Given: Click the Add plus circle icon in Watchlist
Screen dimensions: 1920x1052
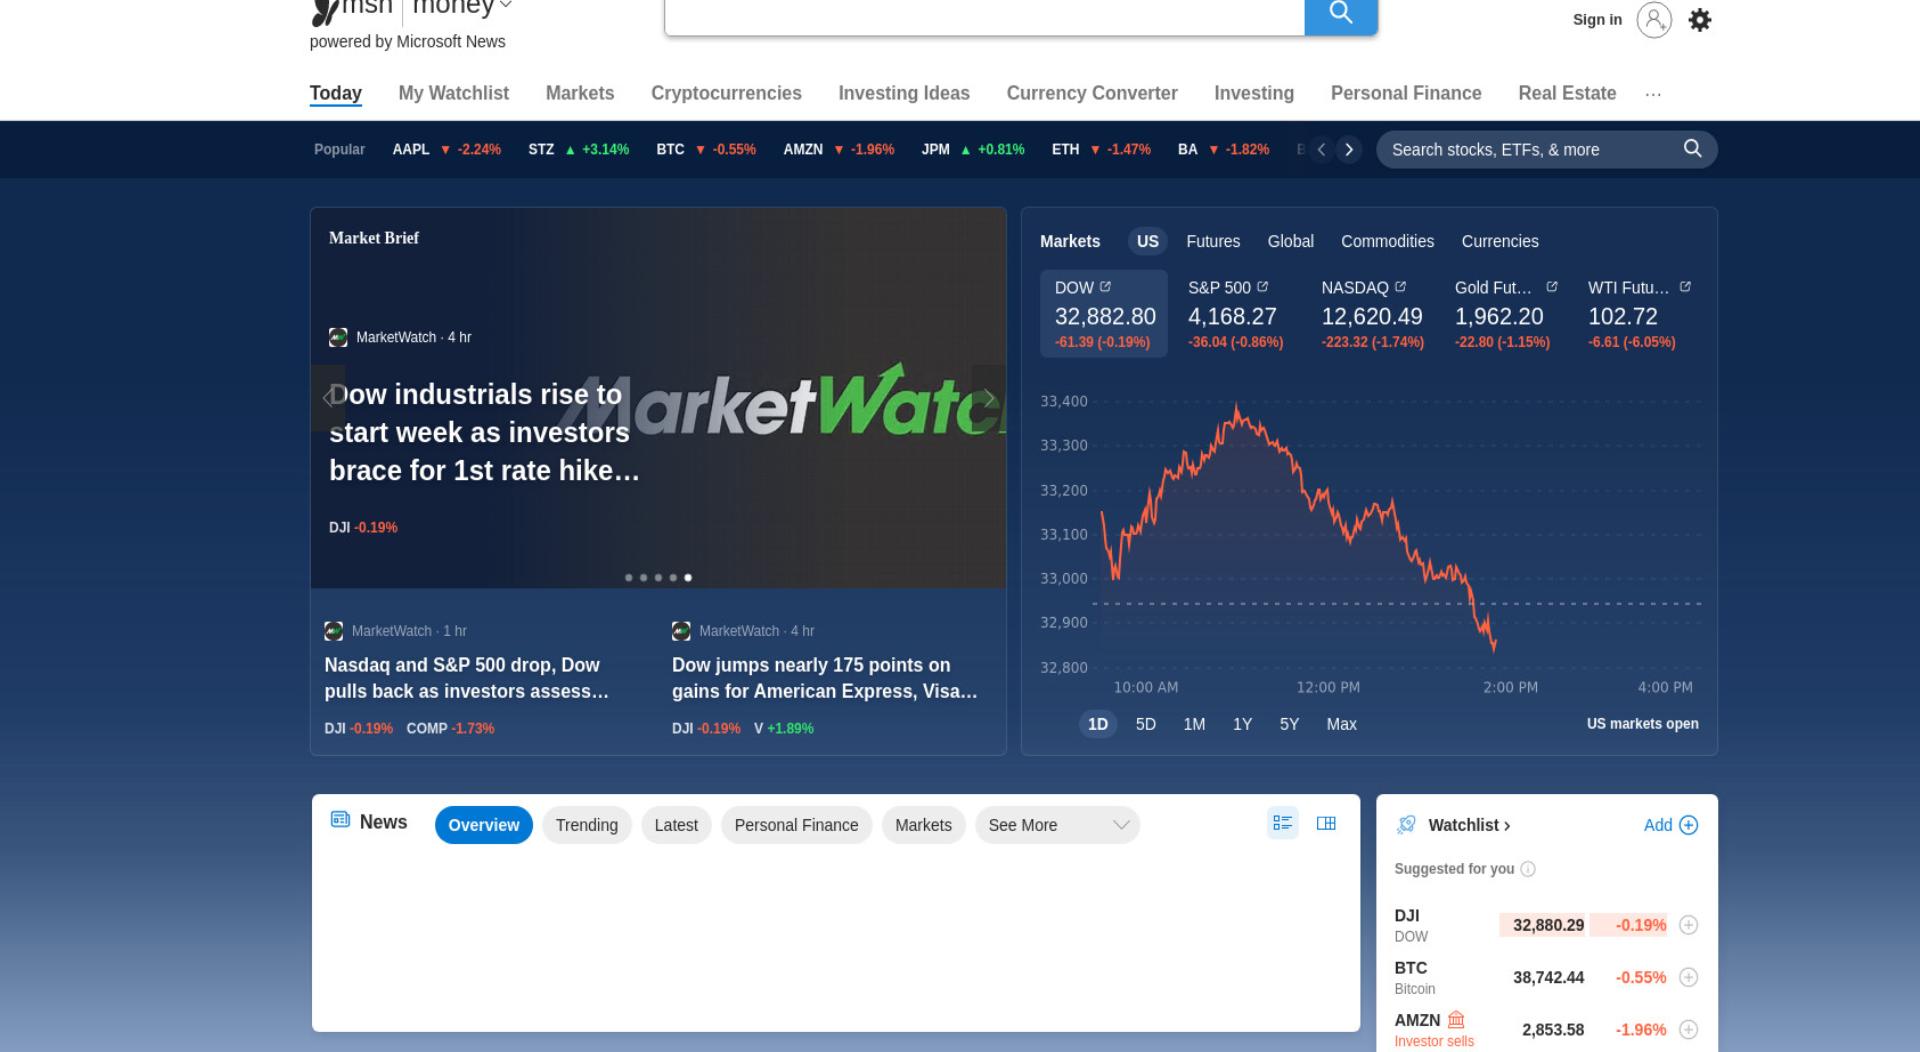Looking at the screenshot, I should click(1689, 825).
